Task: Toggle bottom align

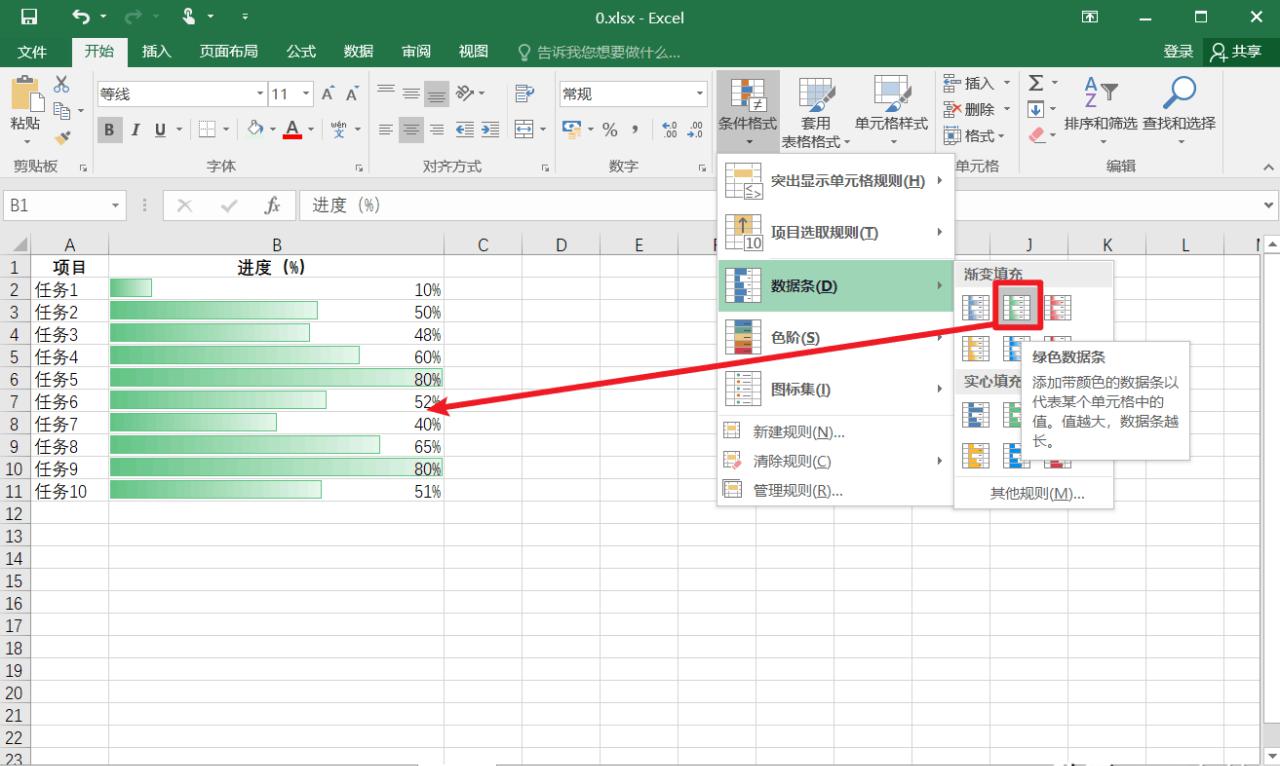Action: 437,93
